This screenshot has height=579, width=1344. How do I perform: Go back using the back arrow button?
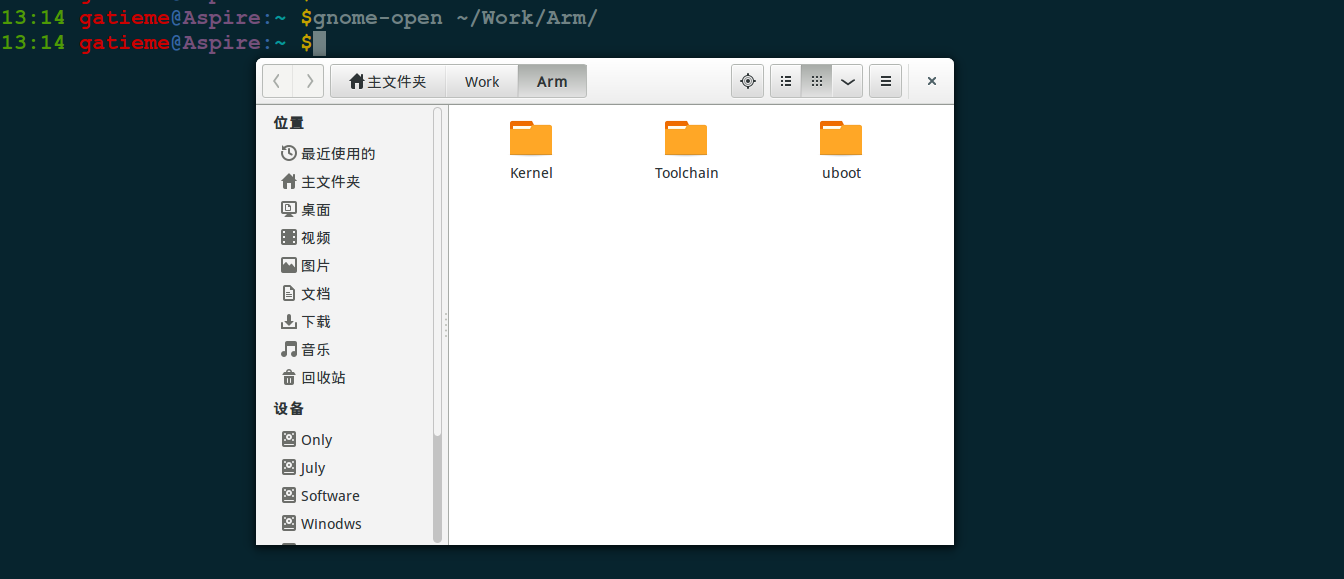tap(276, 81)
